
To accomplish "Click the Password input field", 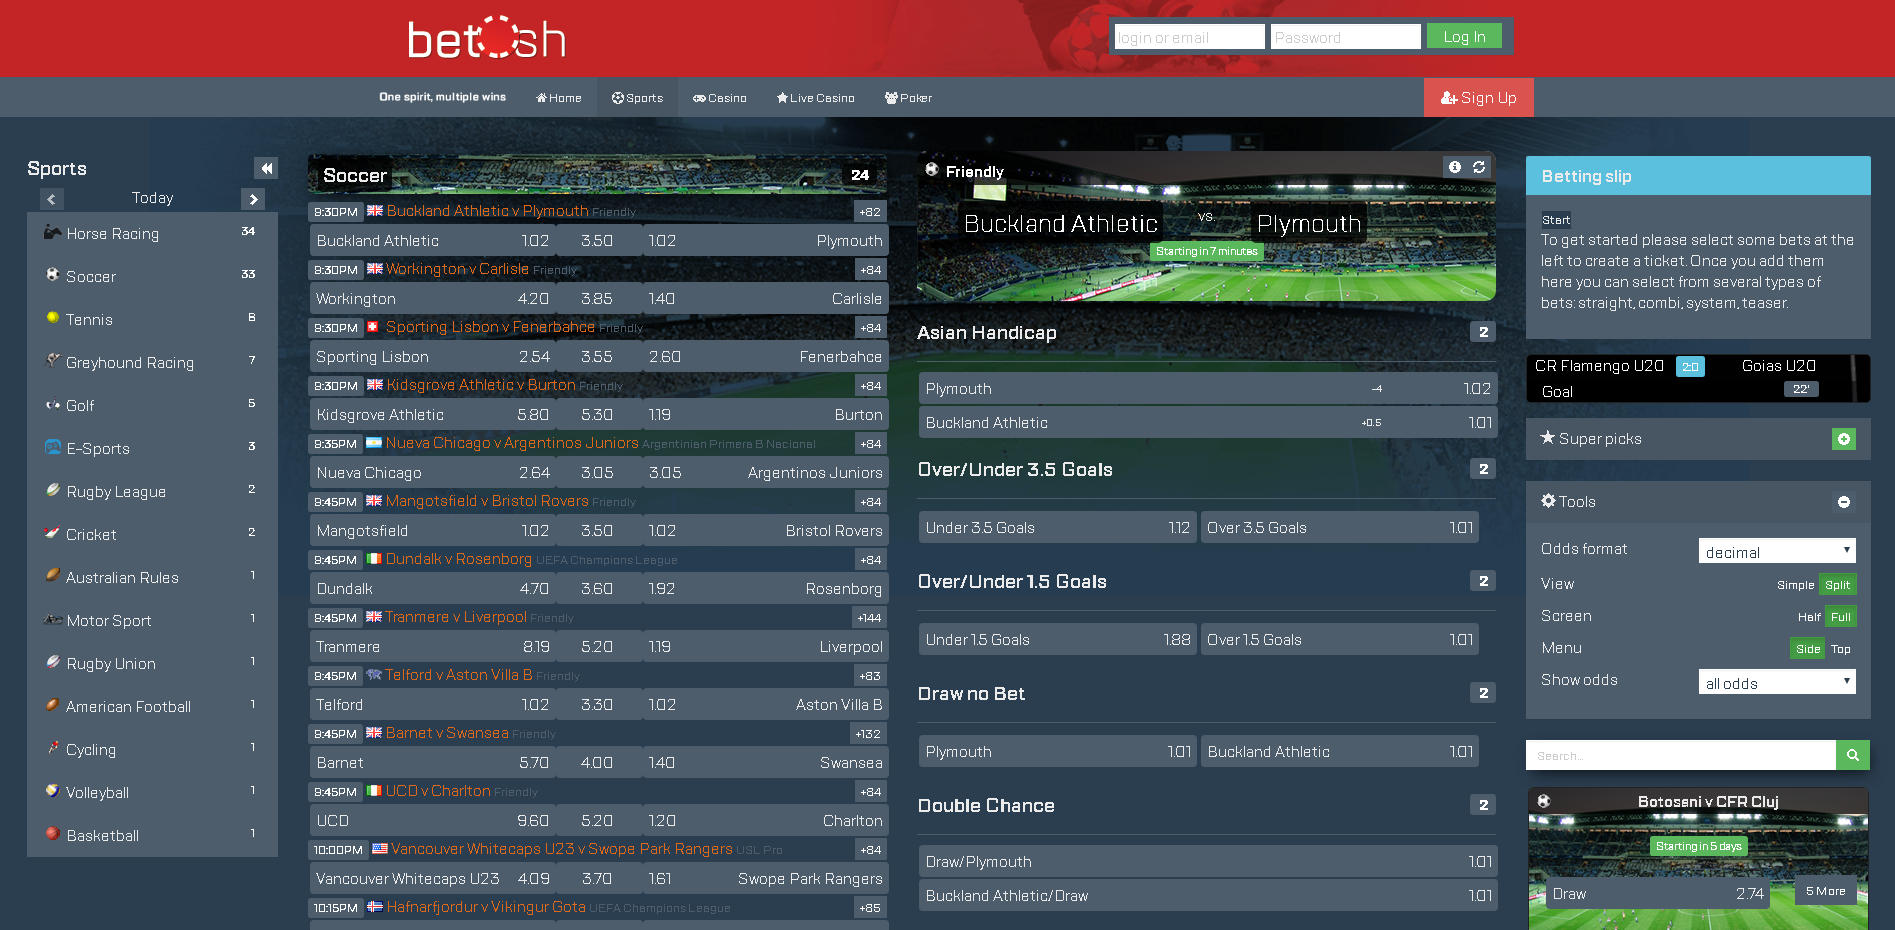I will [x=1345, y=37].
